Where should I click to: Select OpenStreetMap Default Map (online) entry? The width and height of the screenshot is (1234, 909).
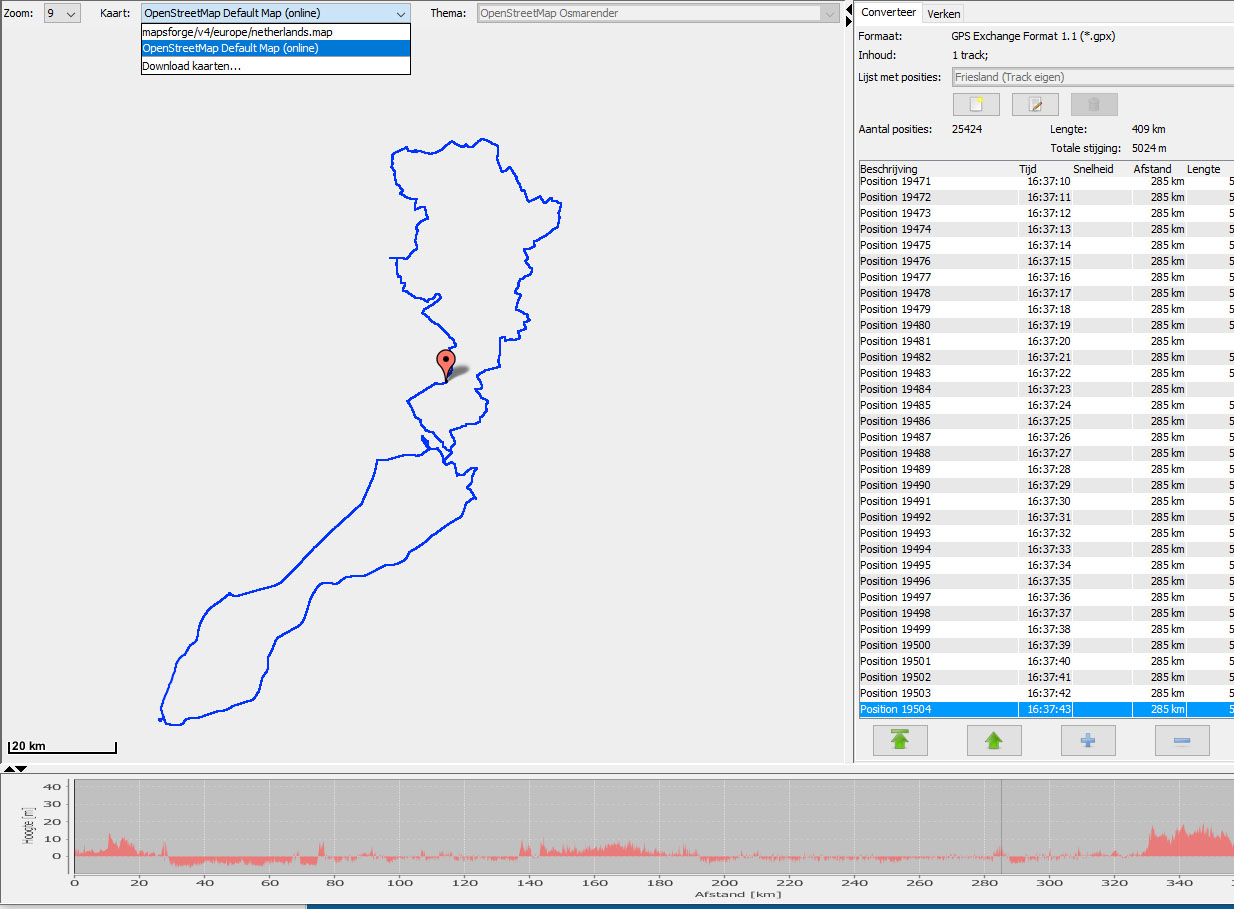click(230, 48)
